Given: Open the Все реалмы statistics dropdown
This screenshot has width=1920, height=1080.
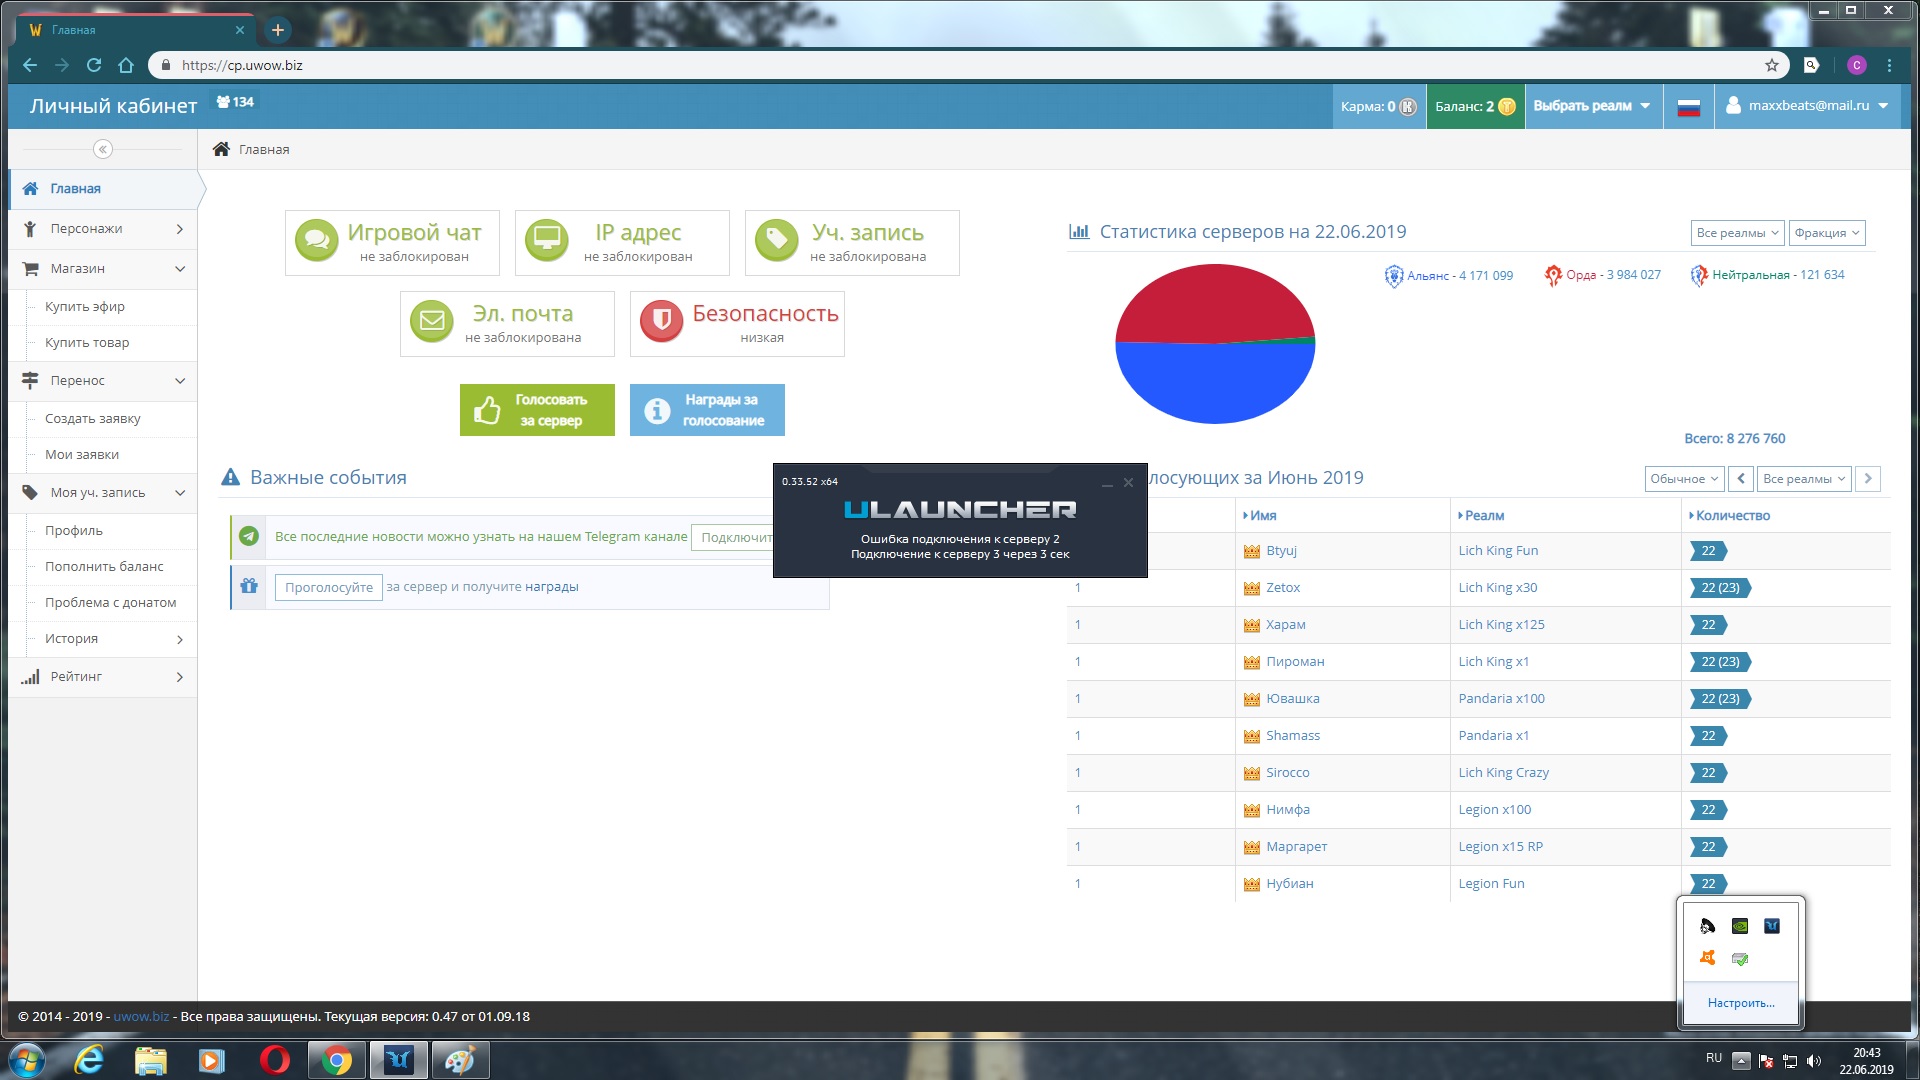Looking at the screenshot, I should point(1737,233).
